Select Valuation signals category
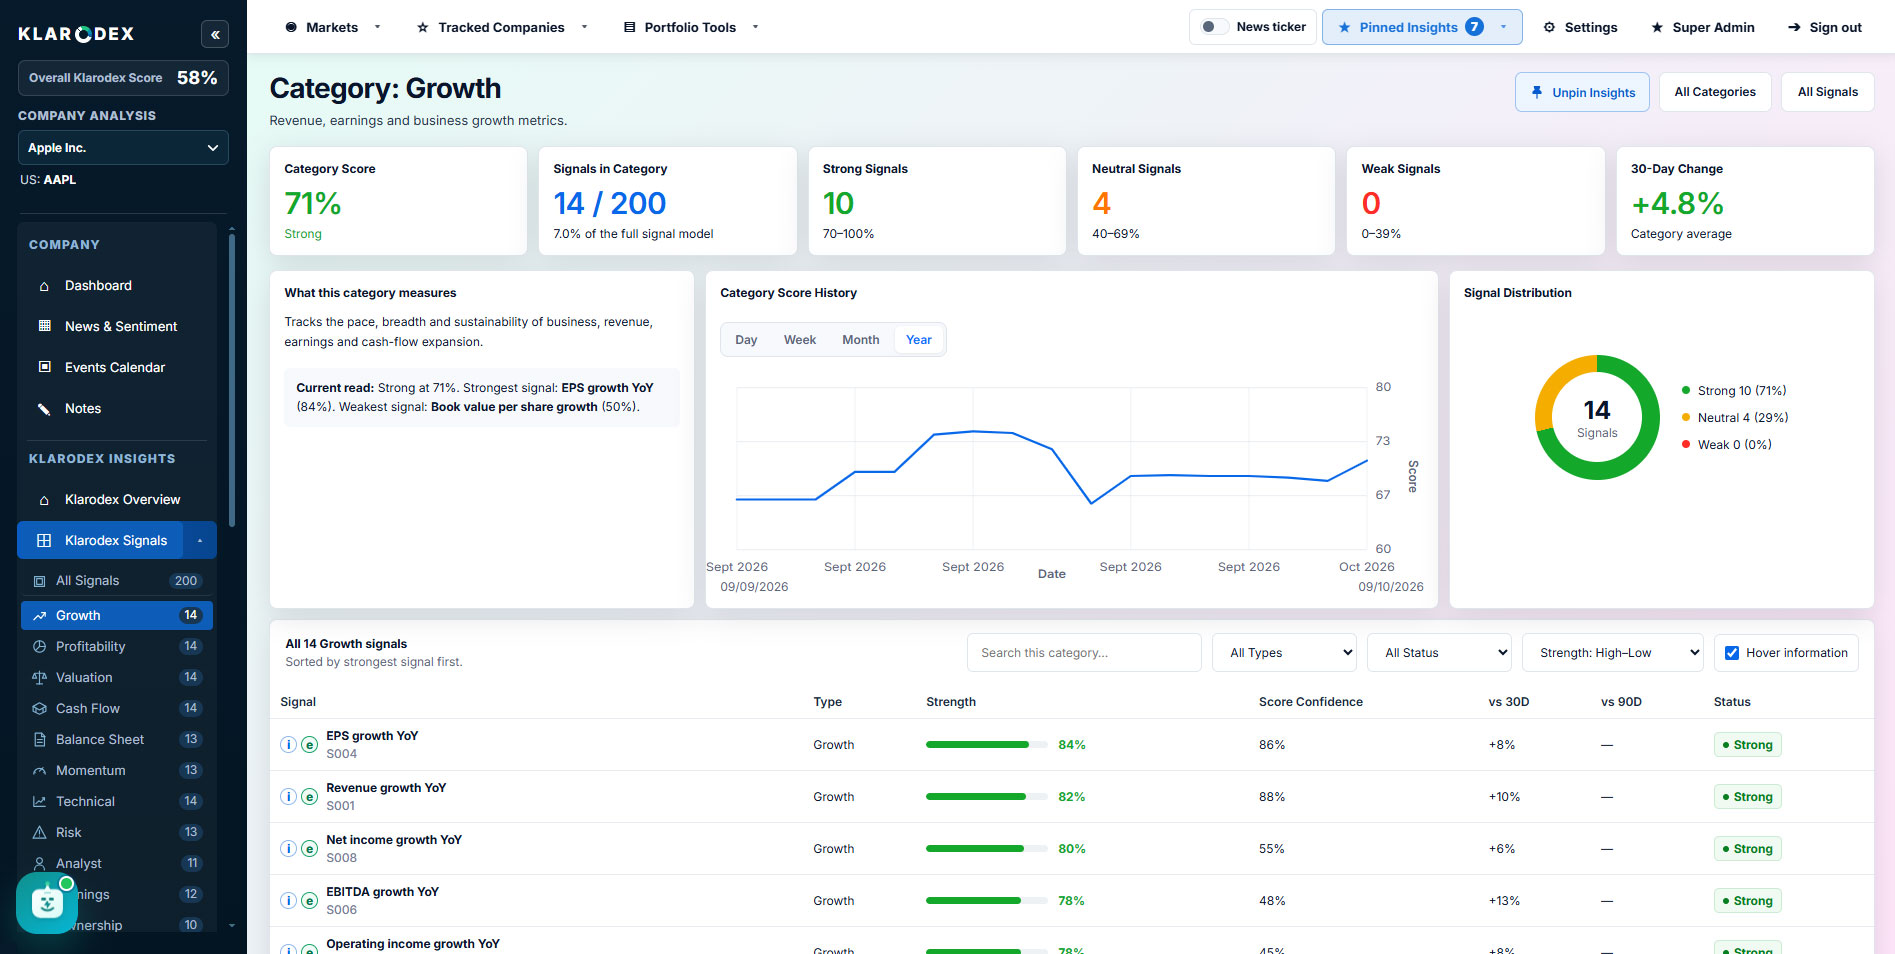Screen dimensions: 1895x954 (117, 678)
